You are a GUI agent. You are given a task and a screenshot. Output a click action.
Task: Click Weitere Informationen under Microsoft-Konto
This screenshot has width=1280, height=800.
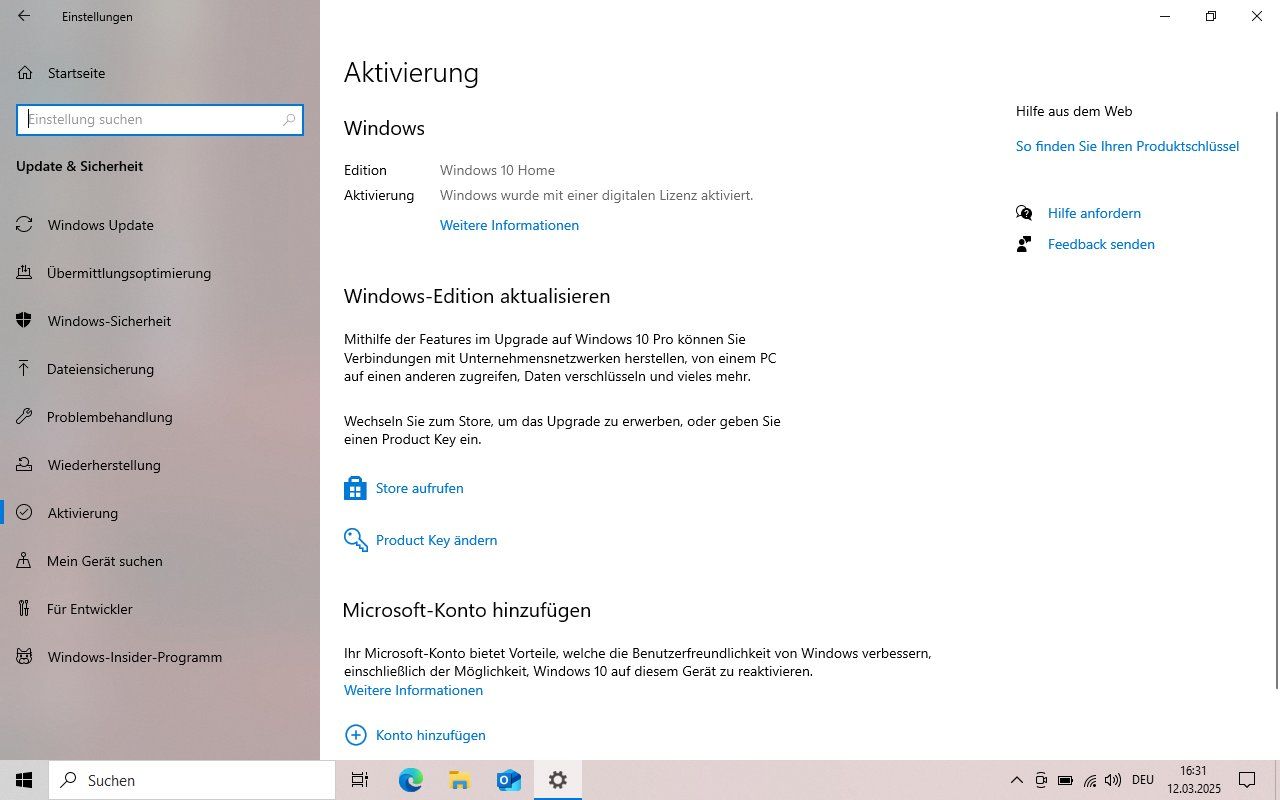click(x=413, y=690)
